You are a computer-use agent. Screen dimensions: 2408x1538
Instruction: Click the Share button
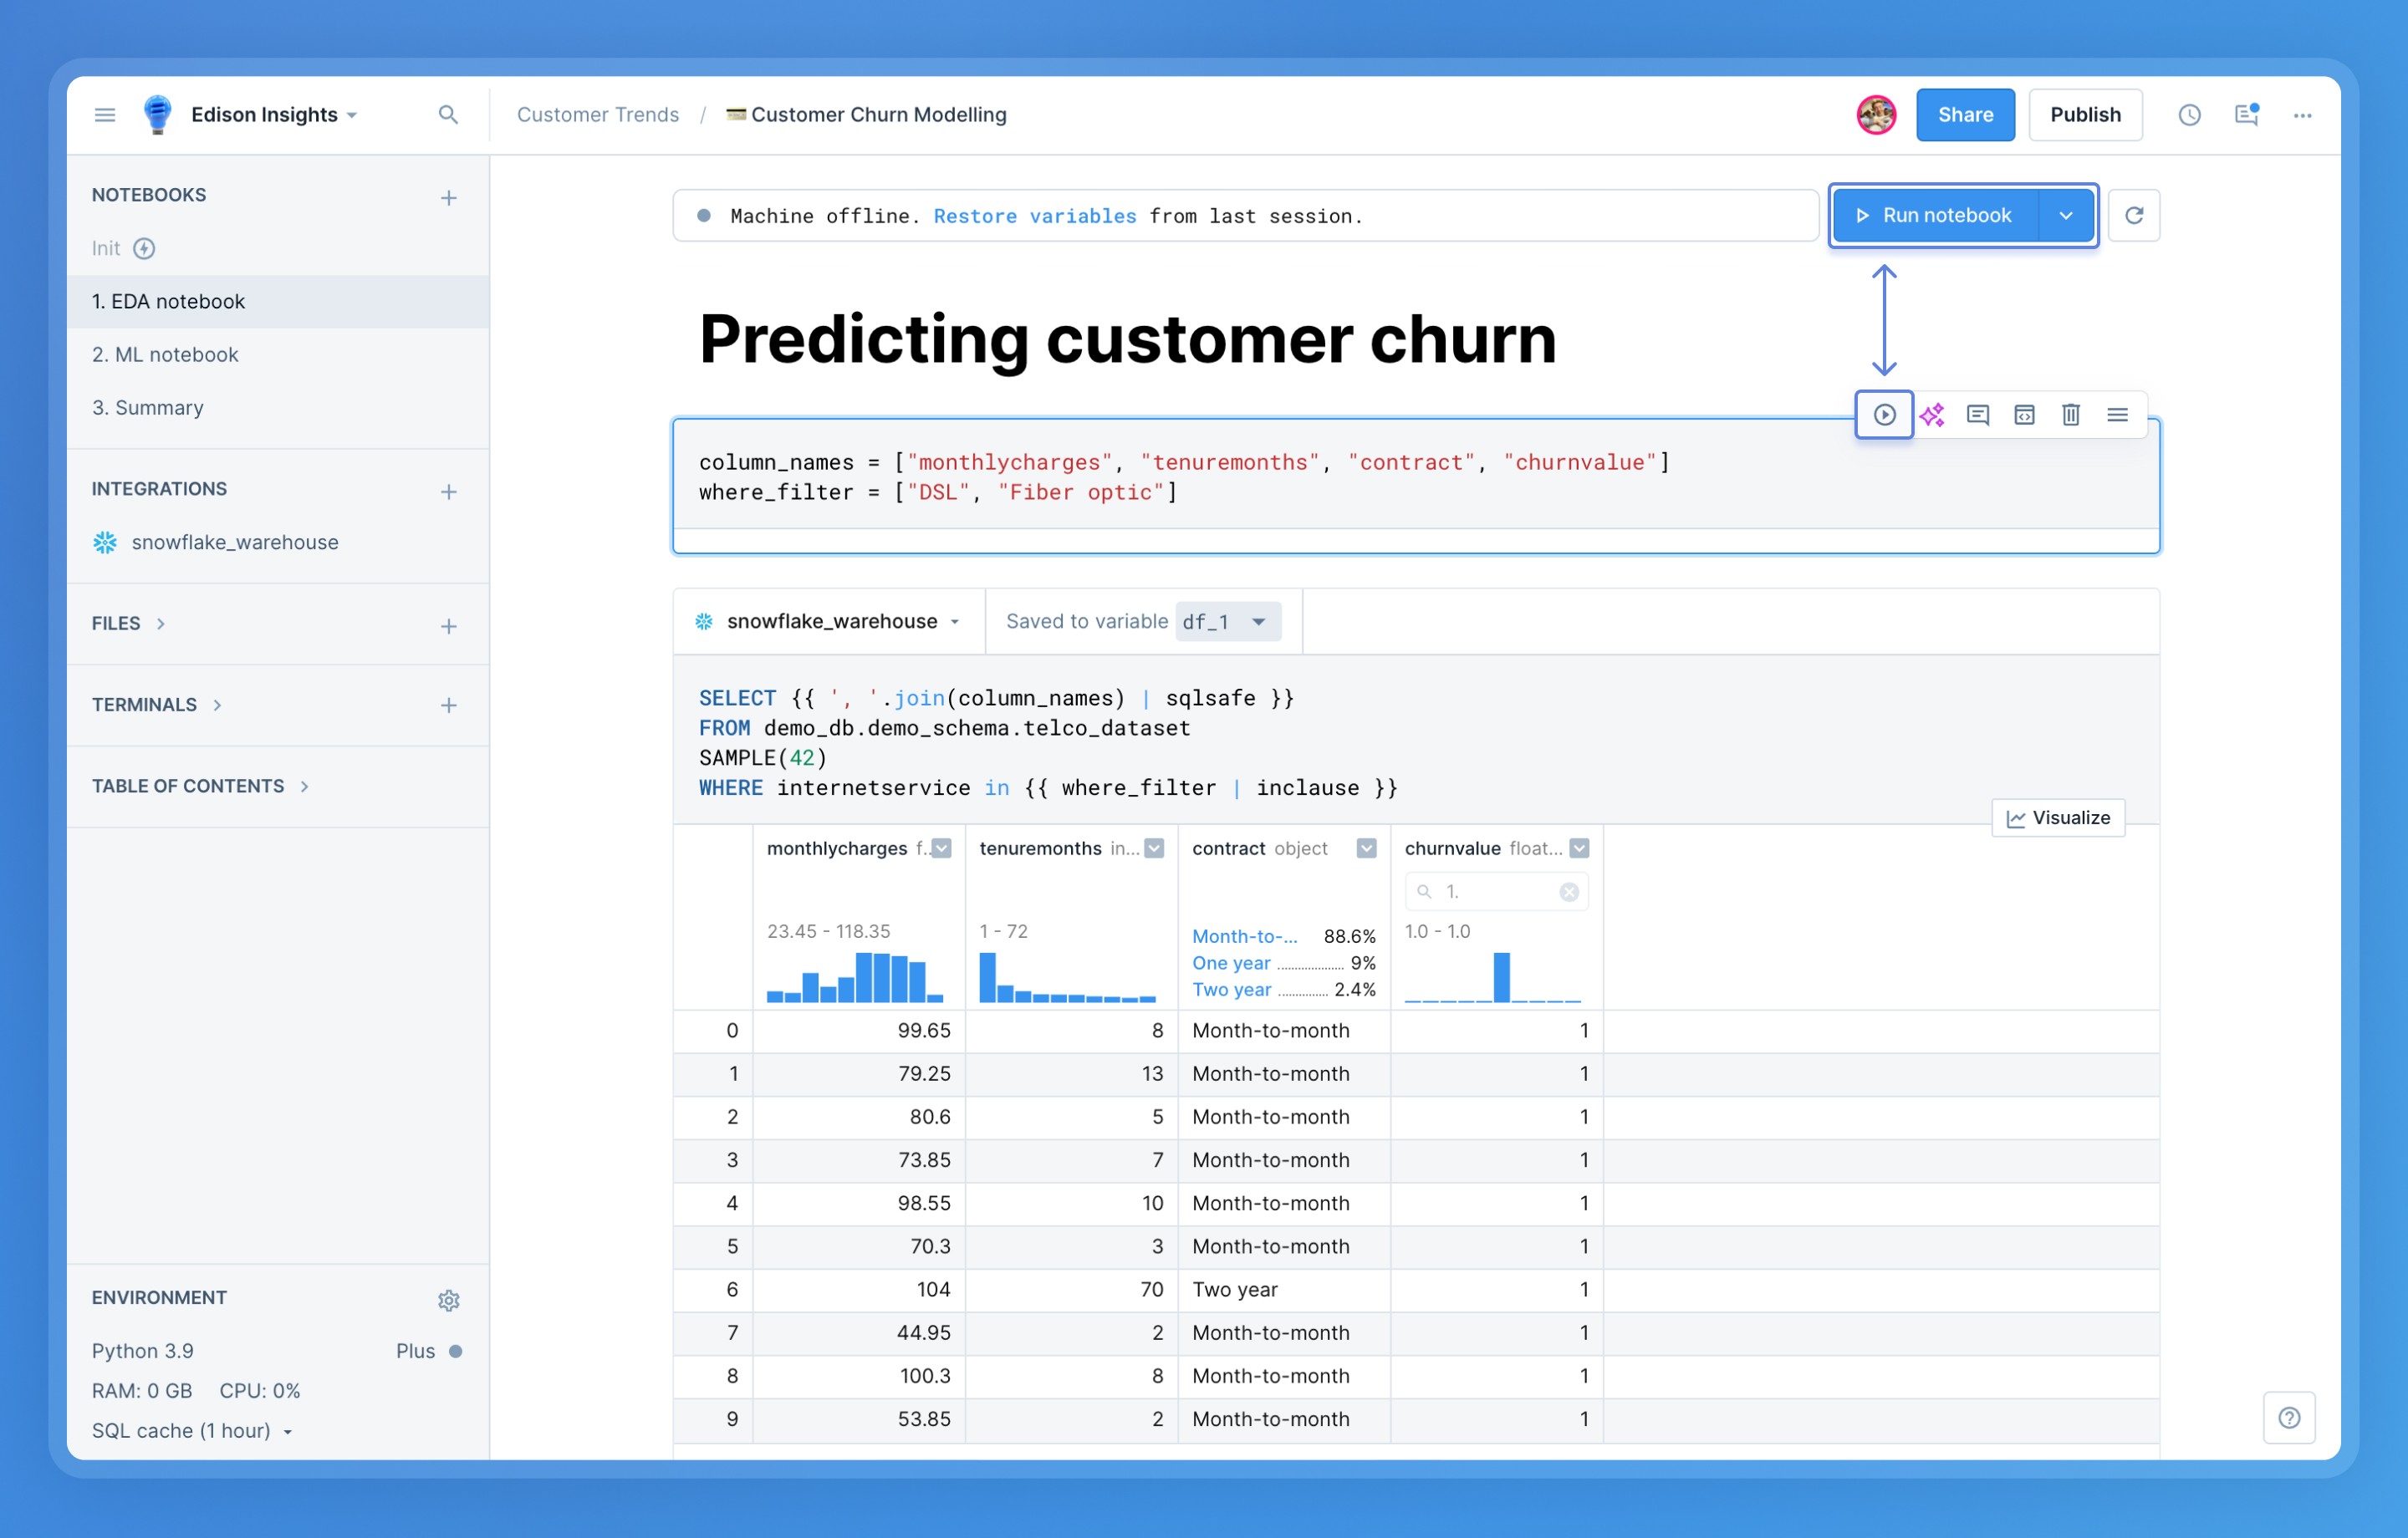(1964, 115)
